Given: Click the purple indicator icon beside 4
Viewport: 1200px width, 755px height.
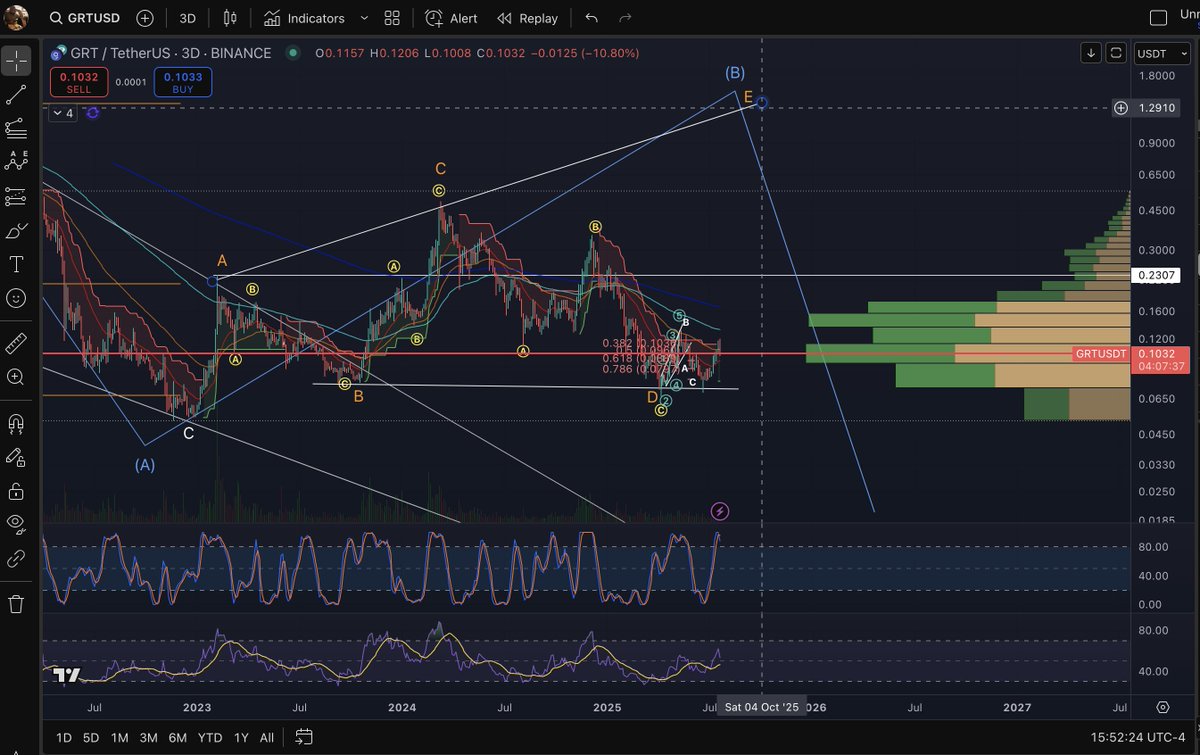Looking at the screenshot, I should 92,113.
